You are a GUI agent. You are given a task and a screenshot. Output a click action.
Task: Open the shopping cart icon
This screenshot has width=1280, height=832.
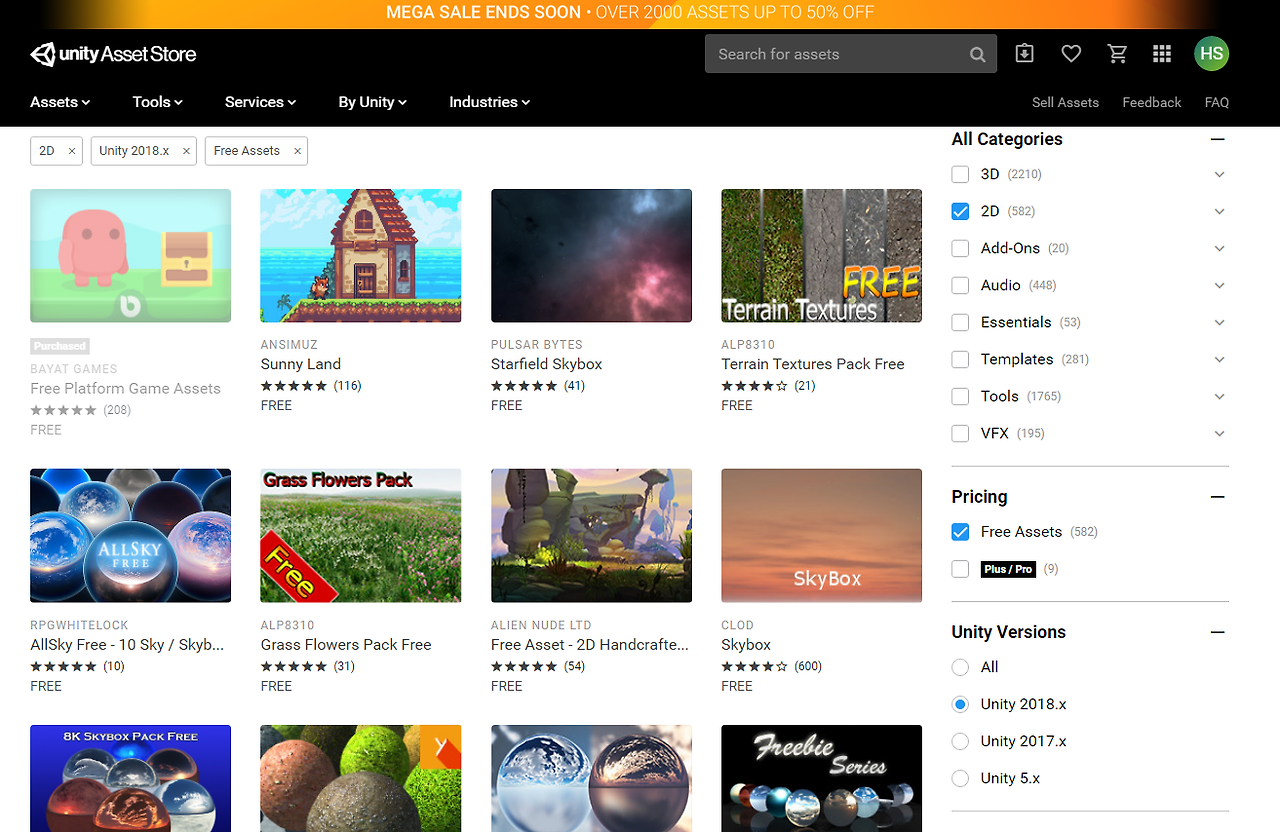point(1118,54)
